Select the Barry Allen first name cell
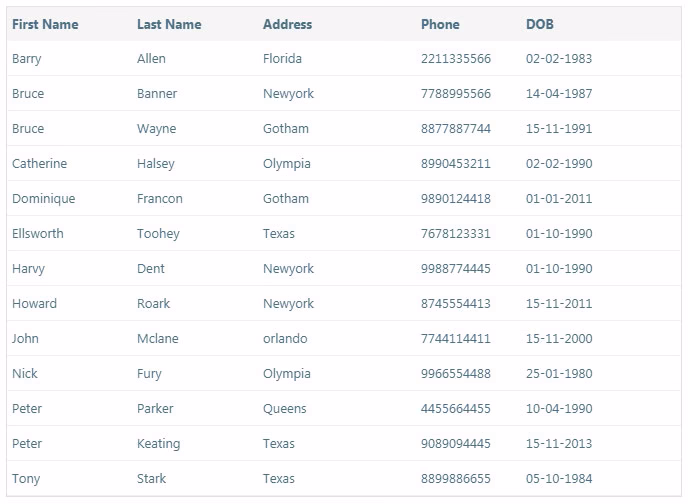The width and height of the screenshot is (688, 504). tap(27, 59)
